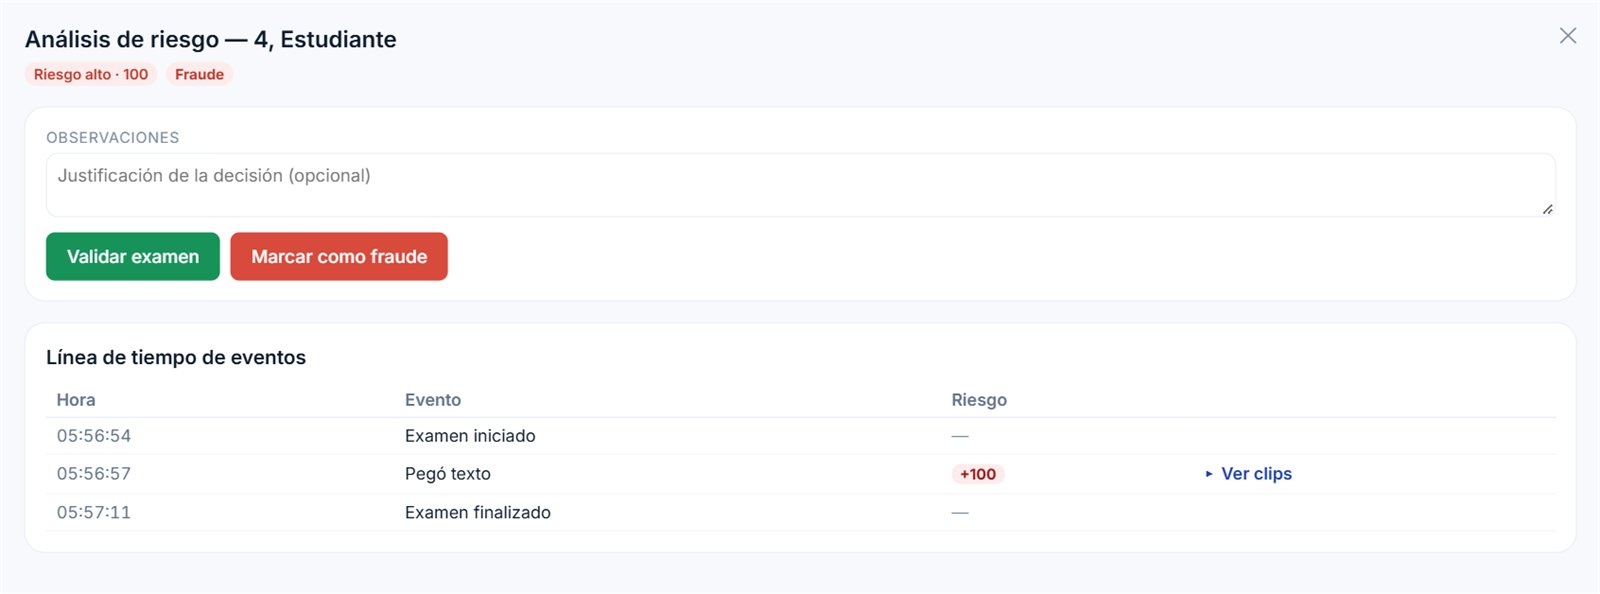Click the 05:56:57 timestamp
The height and width of the screenshot is (594, 1600).
coord(94,474)
